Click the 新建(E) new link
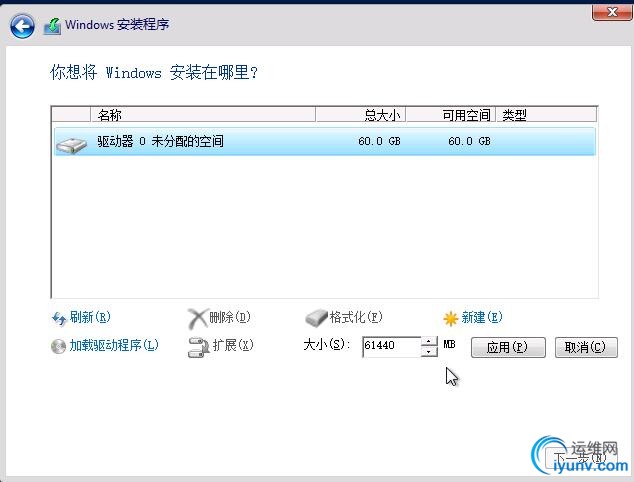Image resolution: width=634 pixels, height=482 pixels. pos(482,317)
